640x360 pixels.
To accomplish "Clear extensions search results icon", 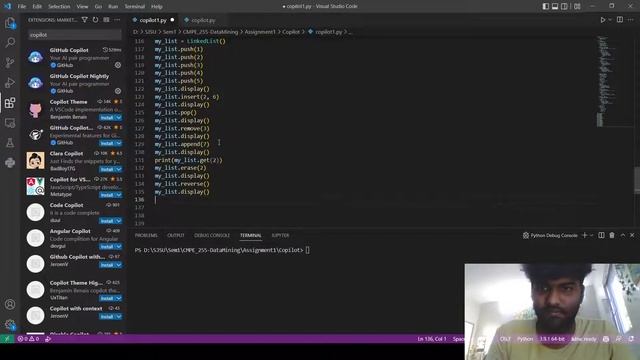I will tap(106, 20).
